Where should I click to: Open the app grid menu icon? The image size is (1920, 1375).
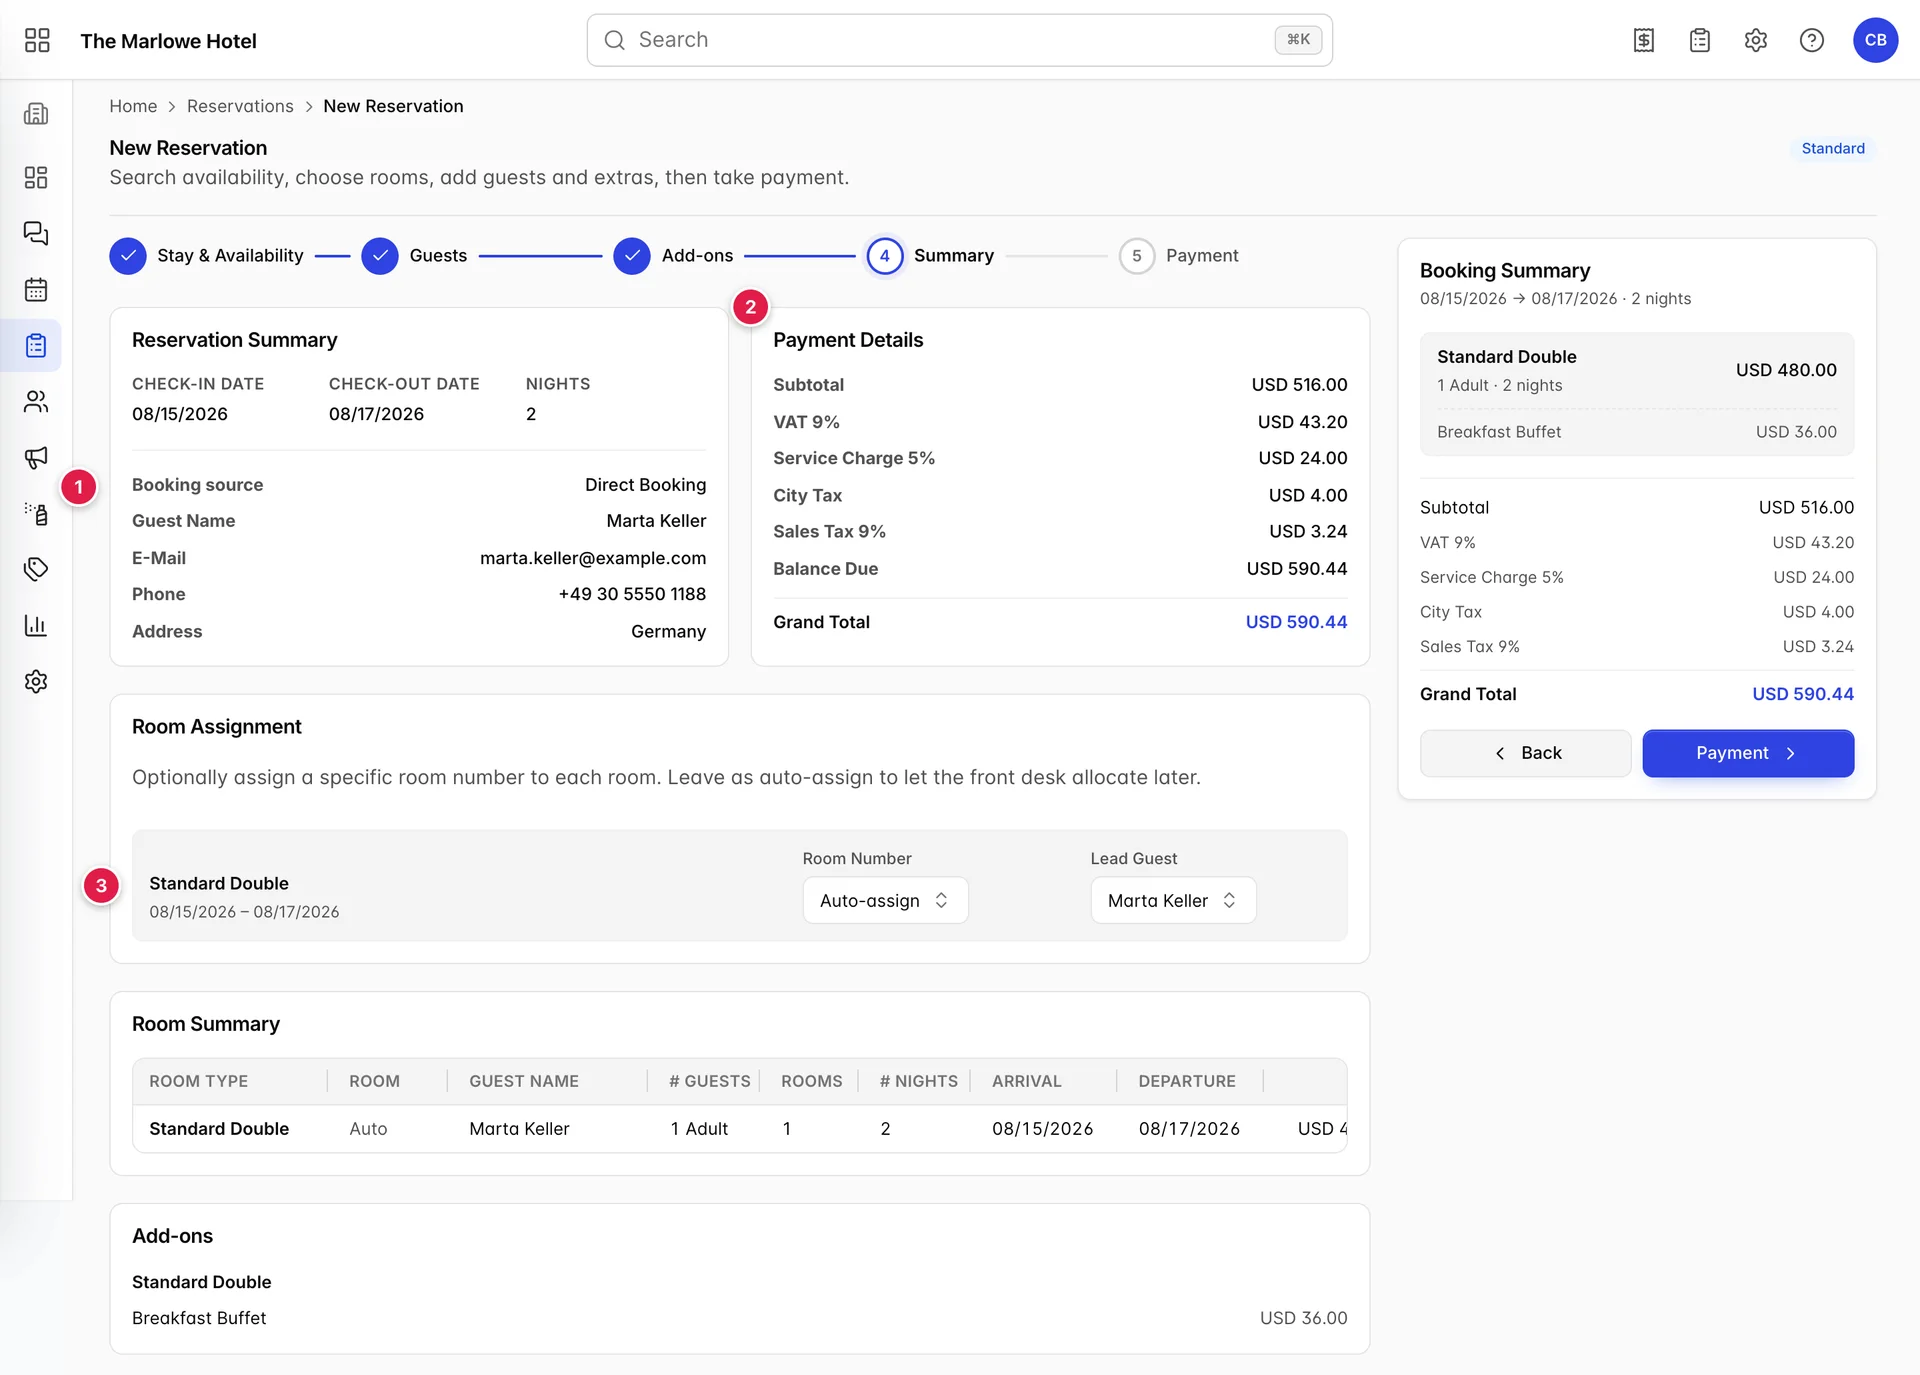pos(37,40)
